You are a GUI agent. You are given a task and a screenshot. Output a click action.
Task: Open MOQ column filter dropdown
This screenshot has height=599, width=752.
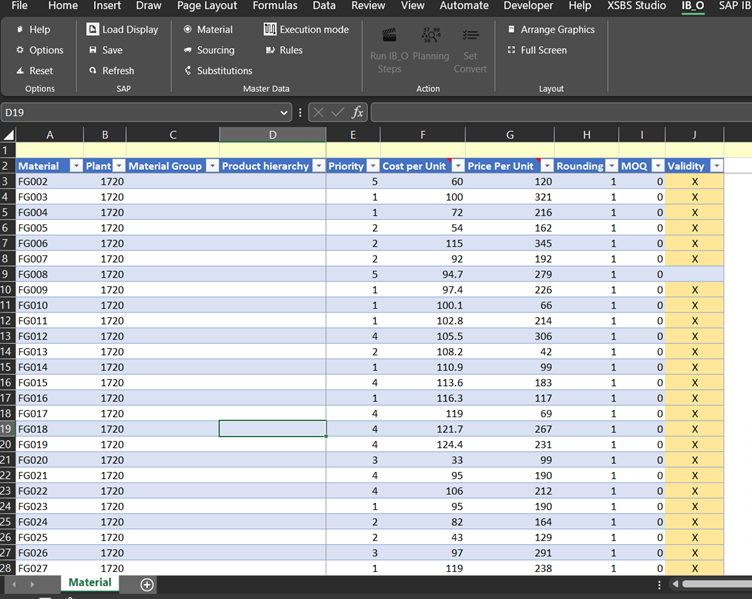pos(658,166)
